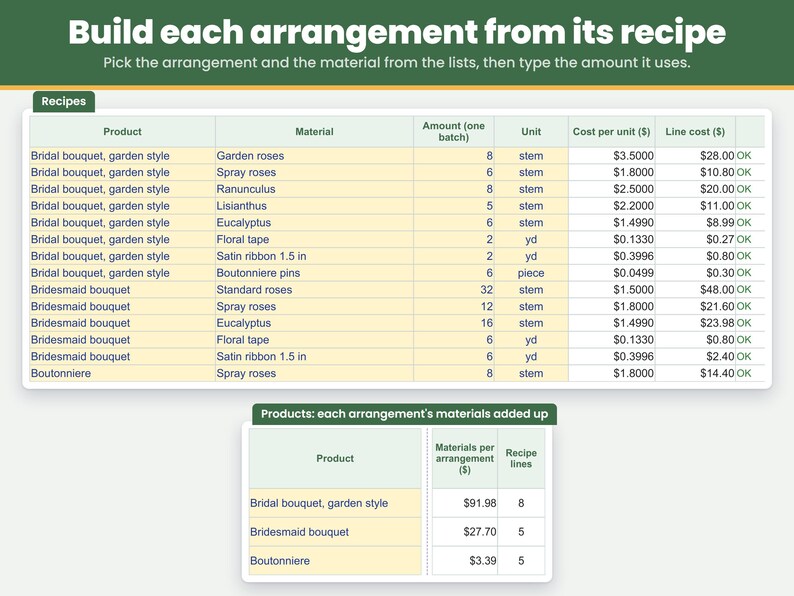Image resolution: width=794 pixels, height=596 pixels.
Task: Click line cost $28.00
Action: (695, 156)
